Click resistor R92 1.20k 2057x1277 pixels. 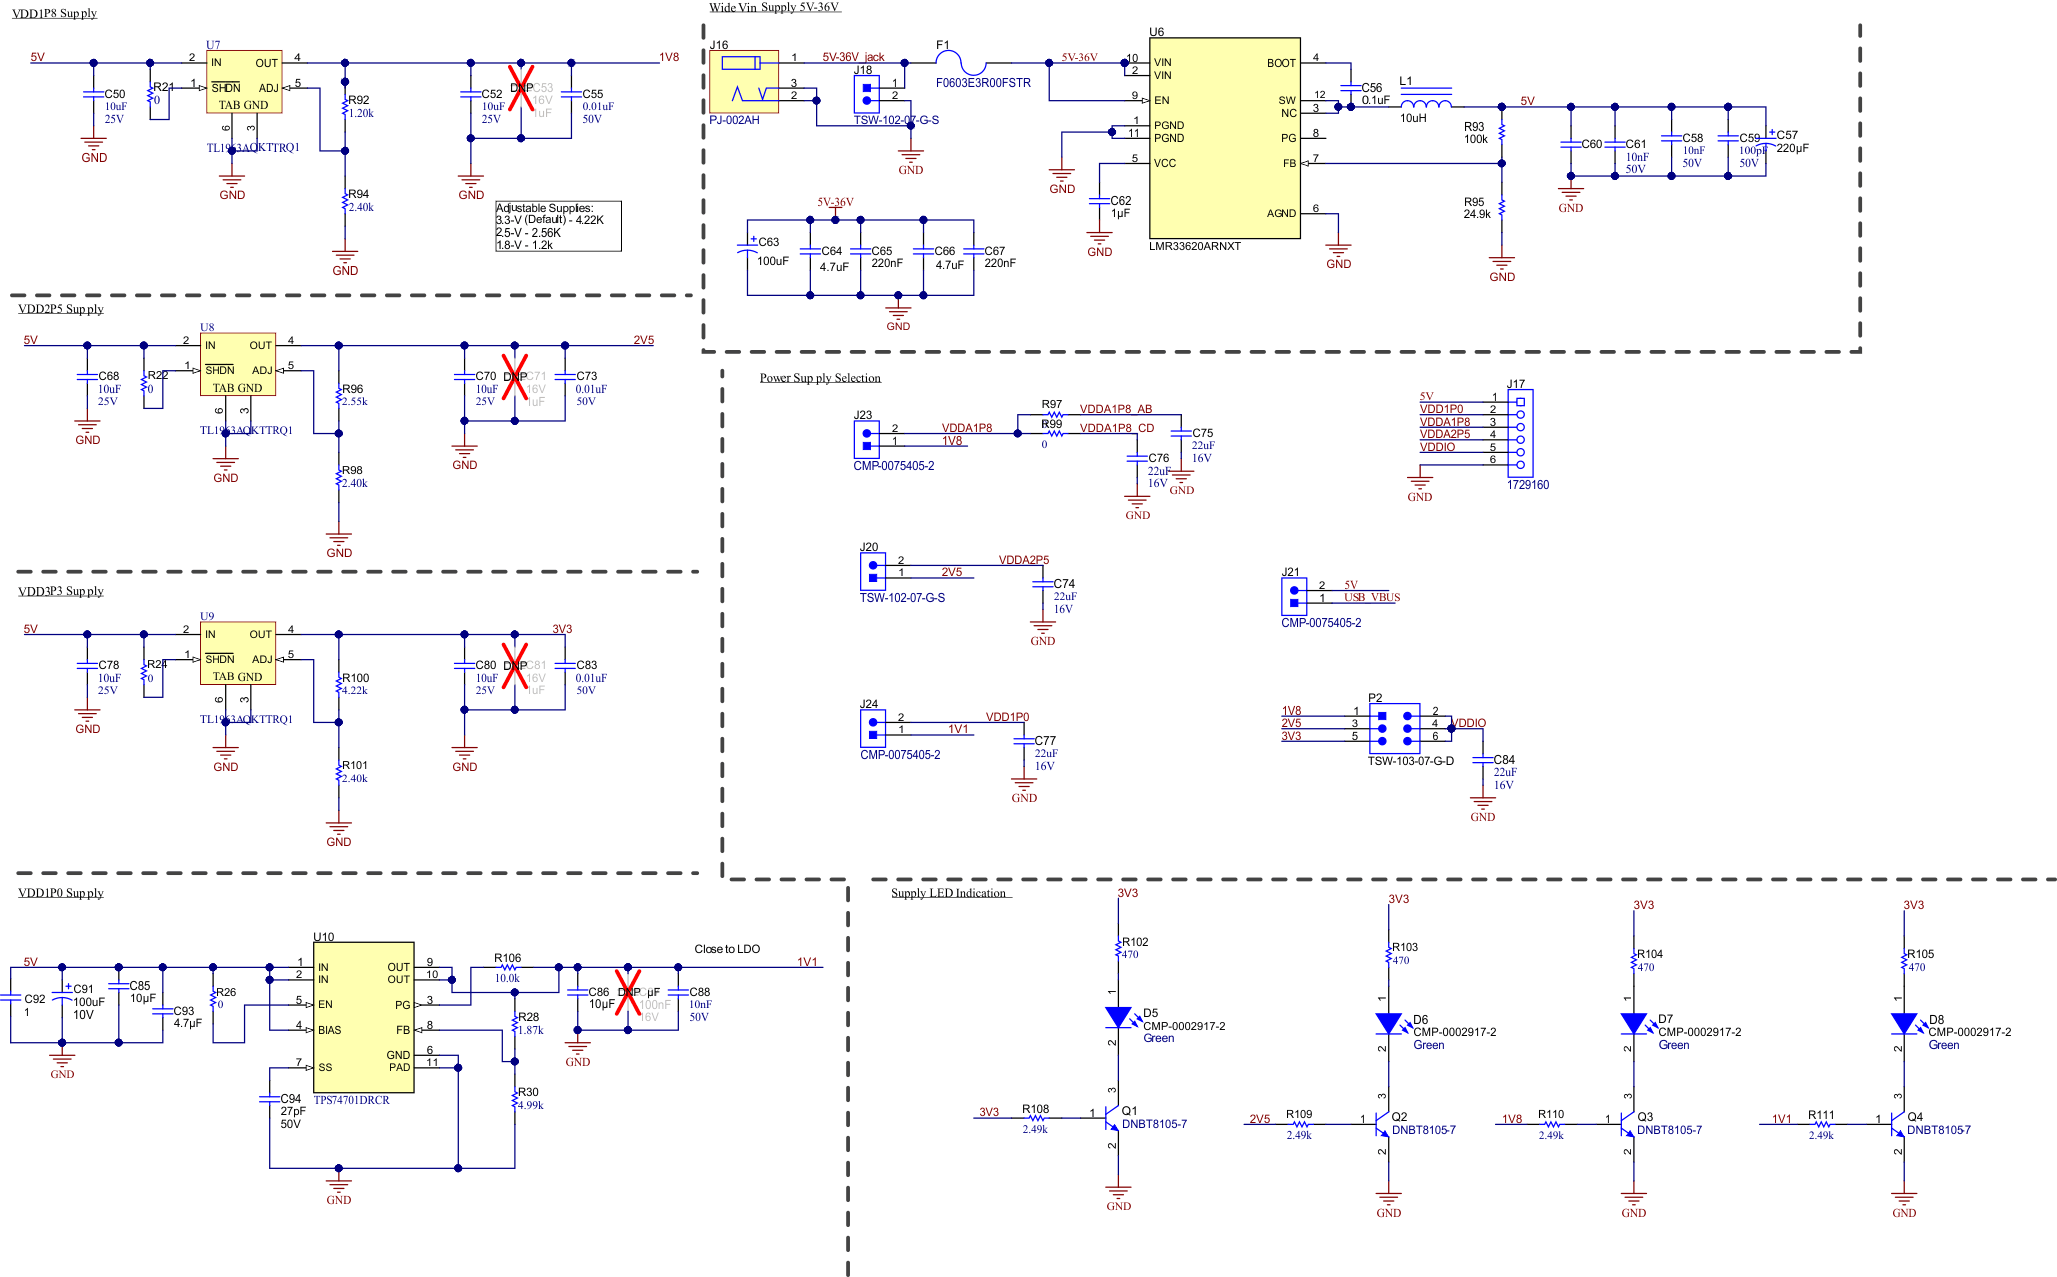tap(345, 107)
